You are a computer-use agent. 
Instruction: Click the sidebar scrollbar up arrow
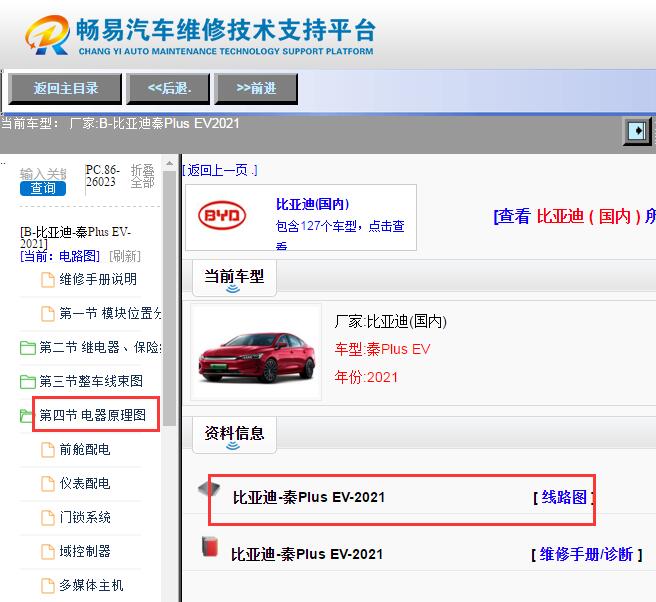pyautogui.click(x=169, y=163)
